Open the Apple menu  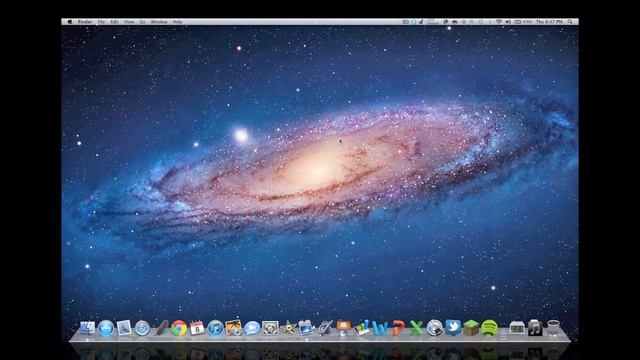pyautogui.click(x=70, y=22)
